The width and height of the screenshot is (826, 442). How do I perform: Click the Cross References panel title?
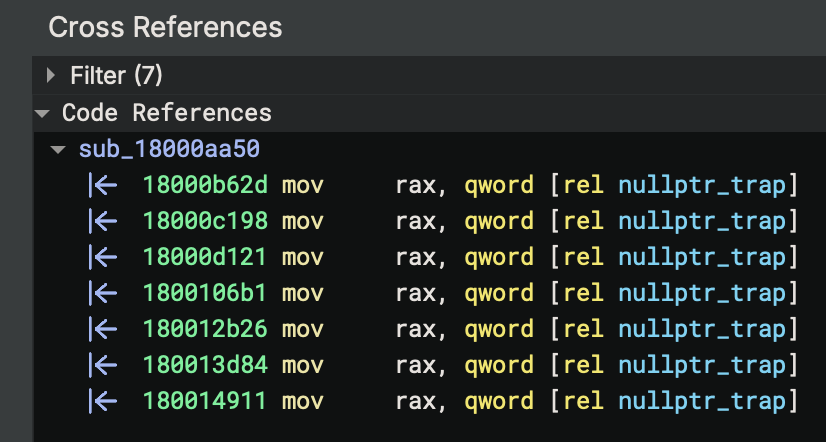(x=165, y=27)
